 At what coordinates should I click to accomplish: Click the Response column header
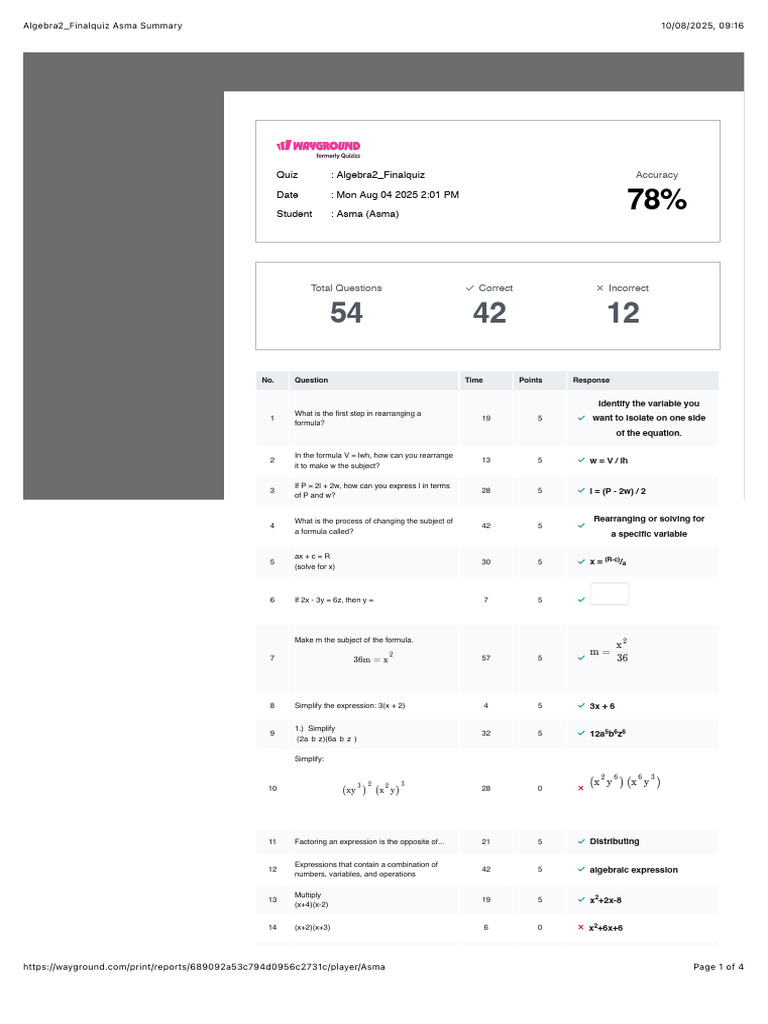tap(591, 380)
